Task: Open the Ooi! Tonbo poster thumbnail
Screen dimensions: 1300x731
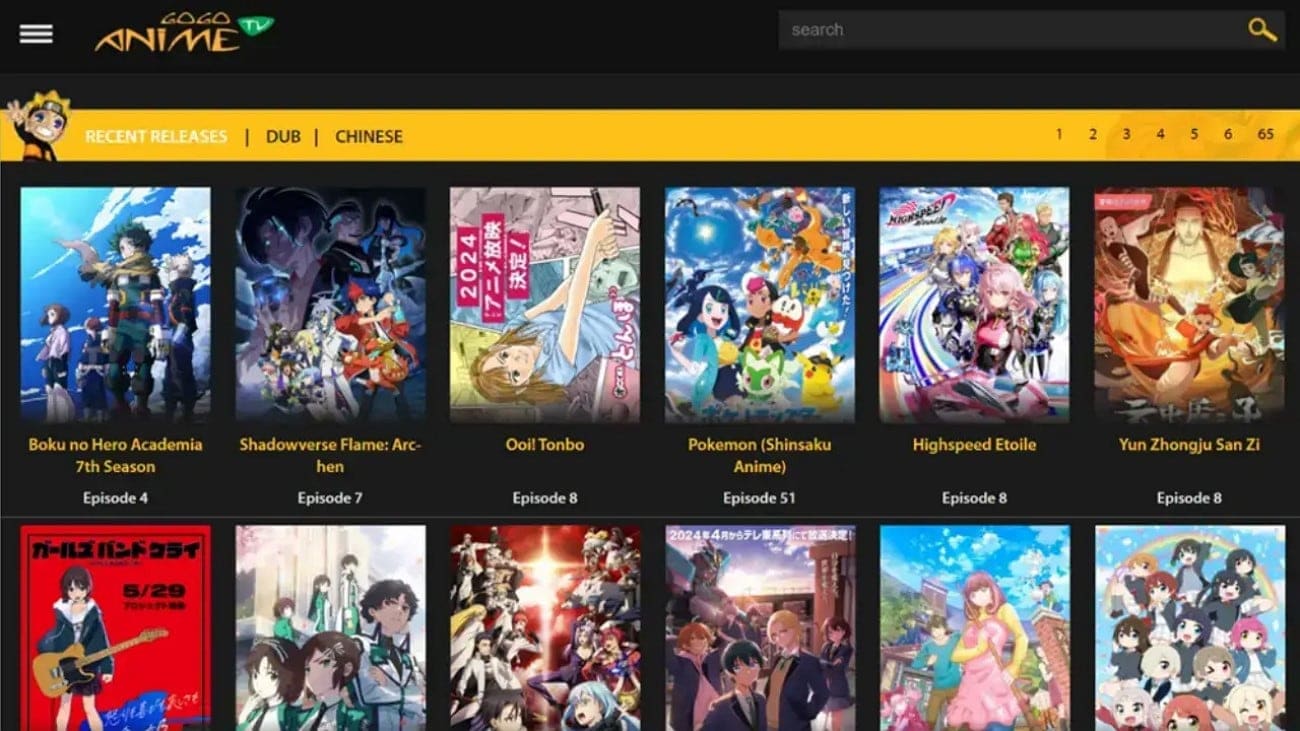Action: coord(545,306)
